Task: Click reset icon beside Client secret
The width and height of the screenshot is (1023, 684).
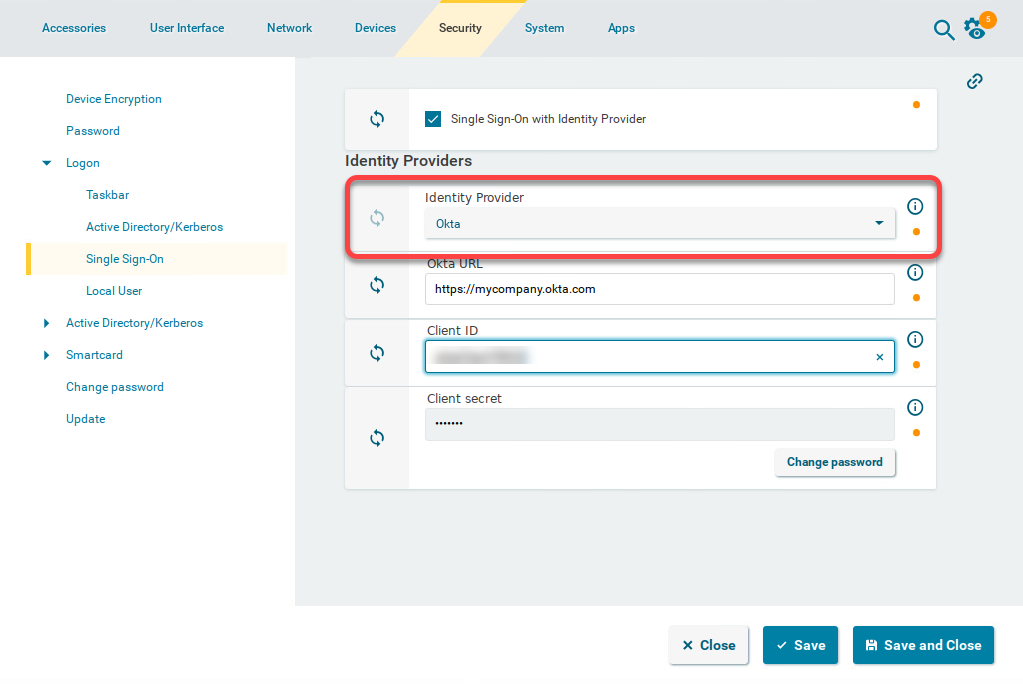Action: coord(377,438)
